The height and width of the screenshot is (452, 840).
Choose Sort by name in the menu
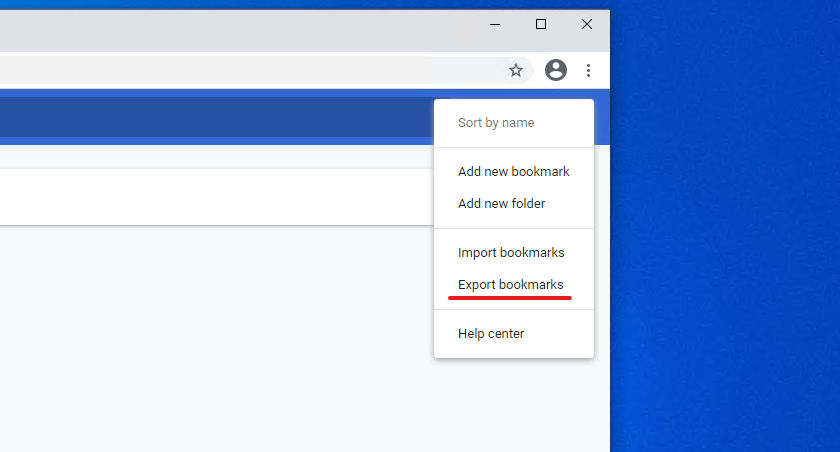pyautogui.click(x=514, y=123)
